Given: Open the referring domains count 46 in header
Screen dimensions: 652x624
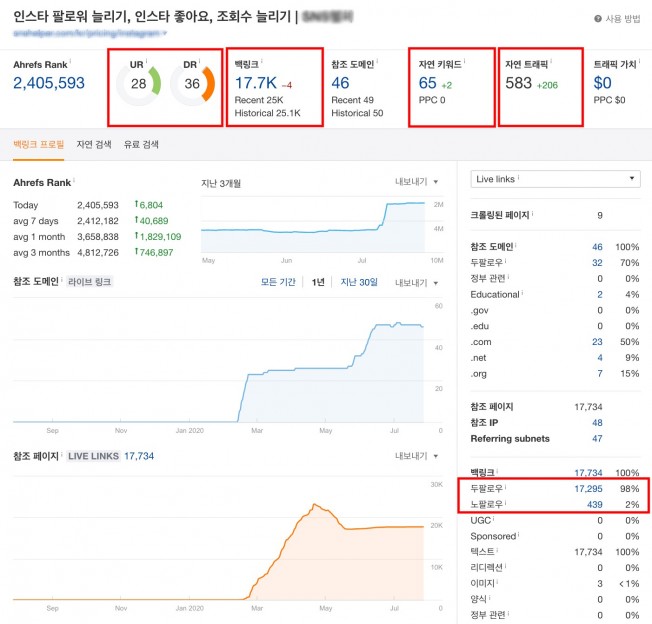Looking at the screenshot, I should tap(340, 83).
